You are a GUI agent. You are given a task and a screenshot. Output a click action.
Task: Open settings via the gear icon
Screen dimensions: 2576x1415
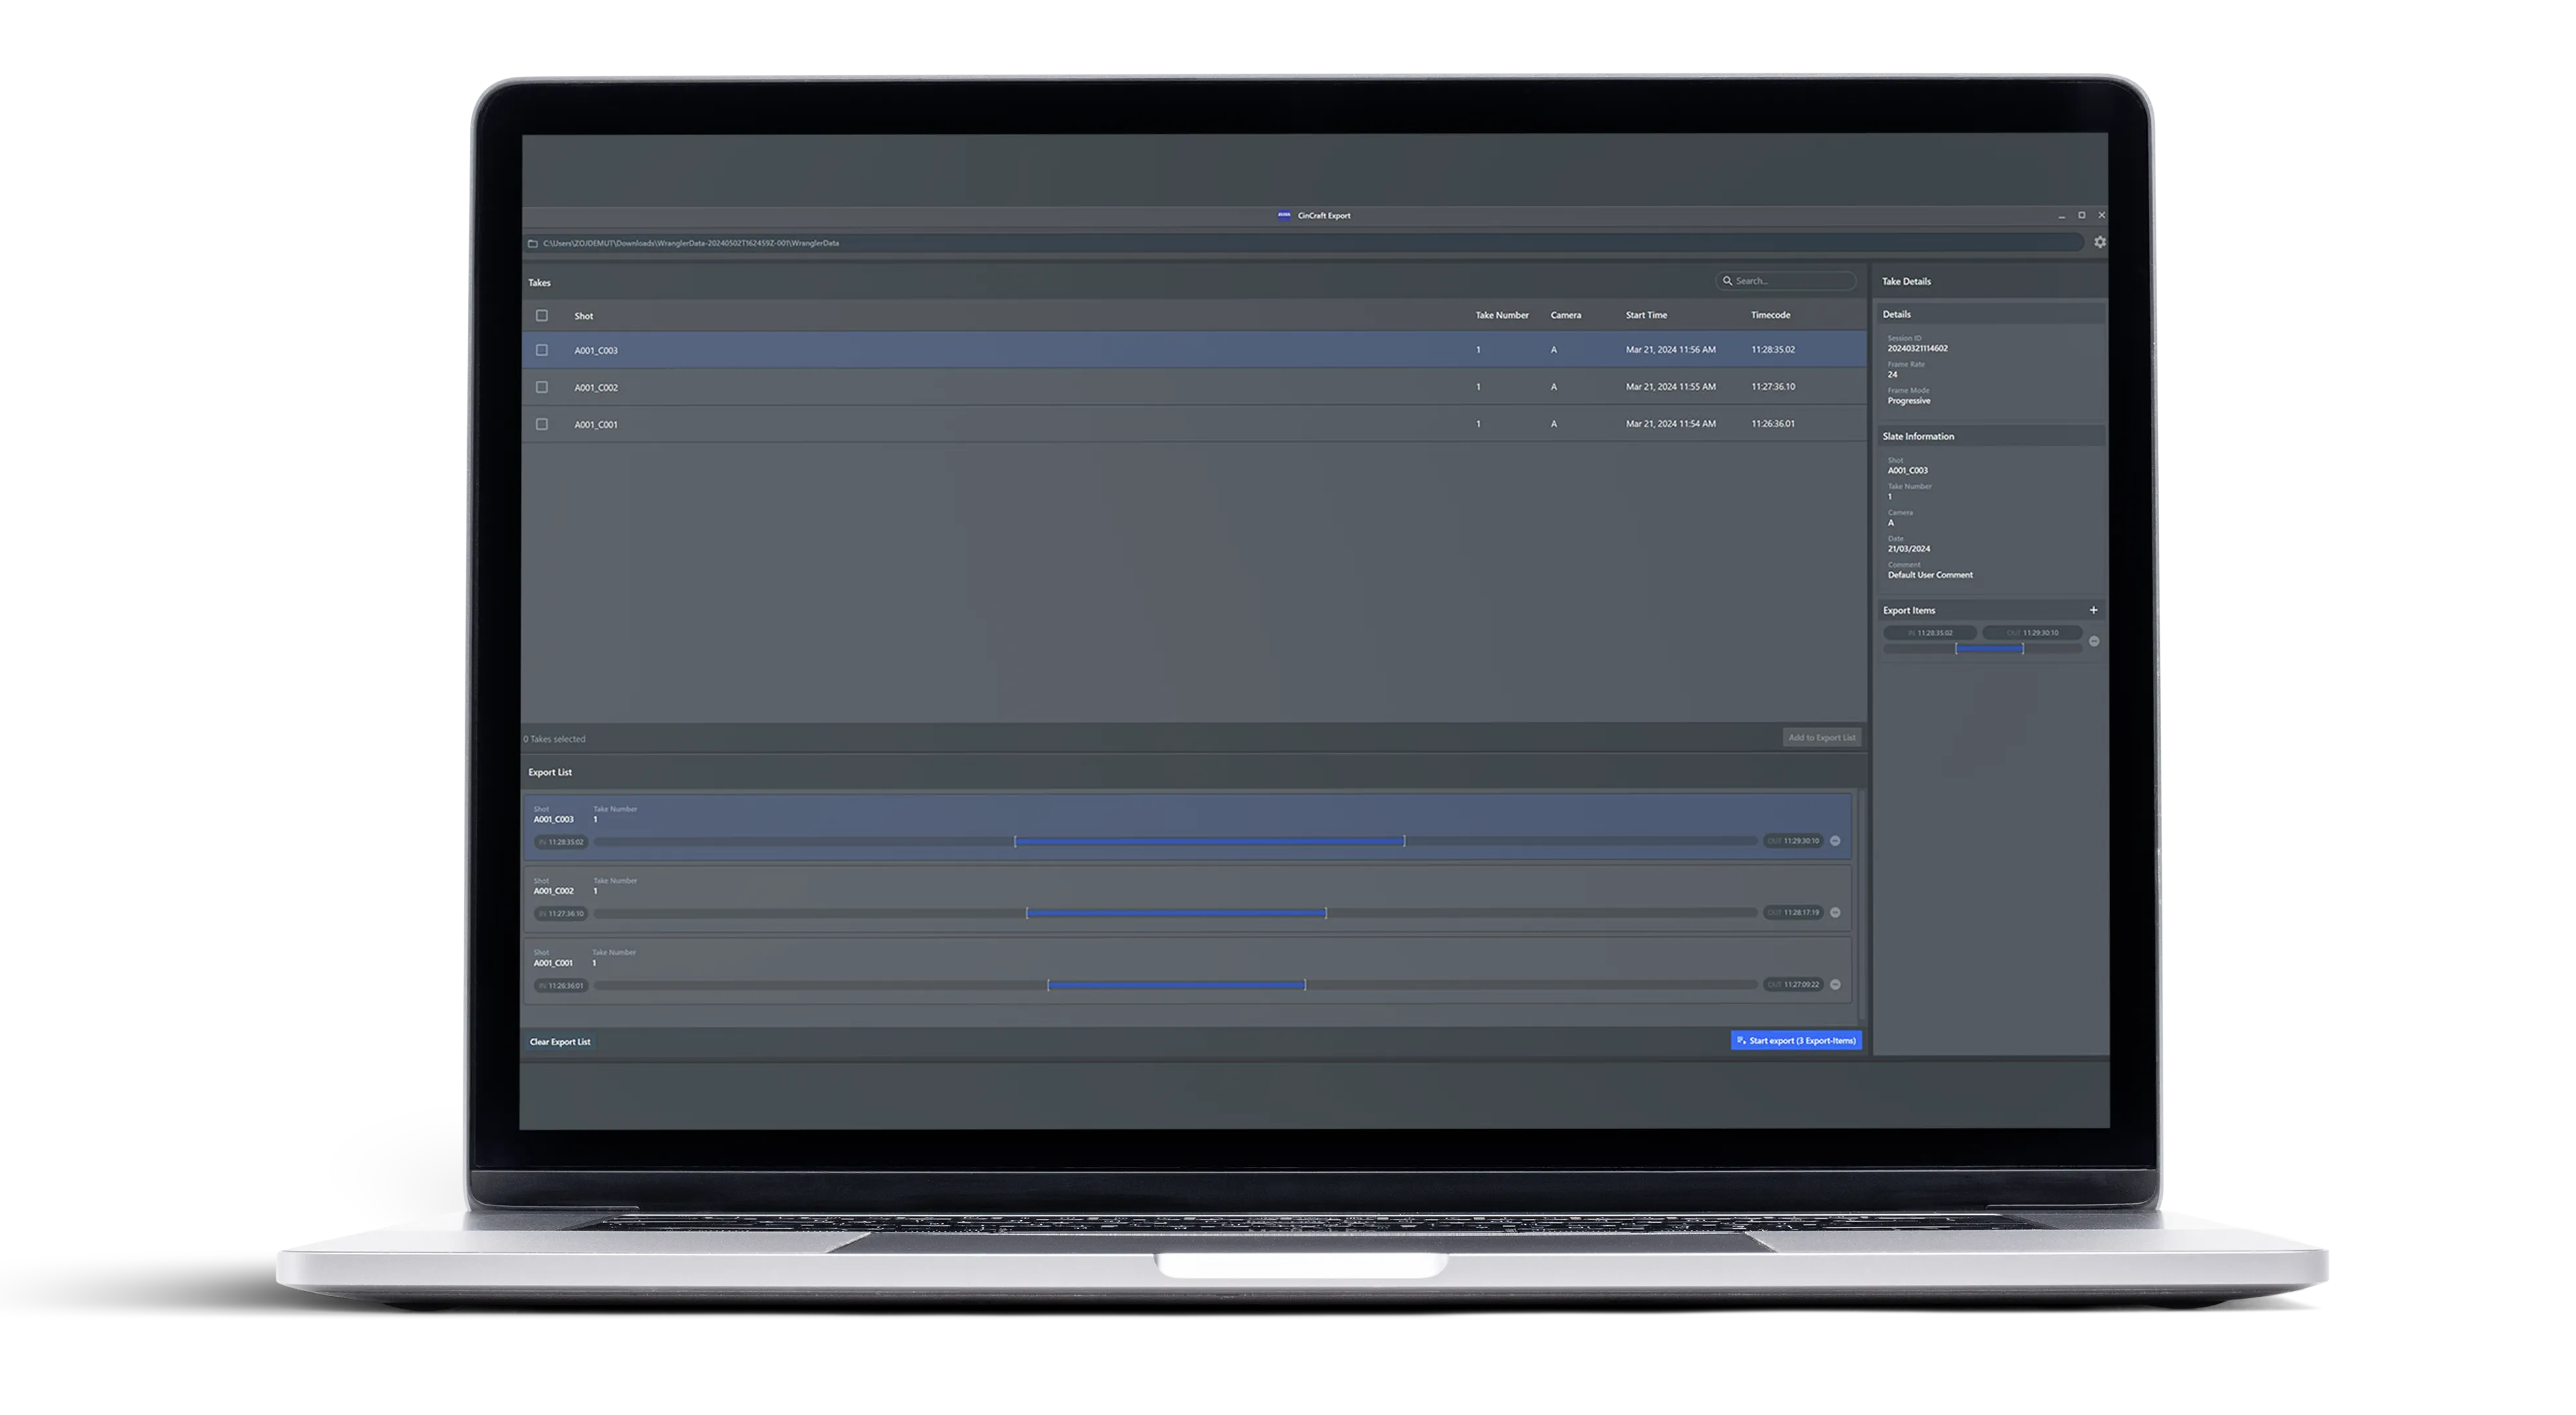pos(2099,242)
